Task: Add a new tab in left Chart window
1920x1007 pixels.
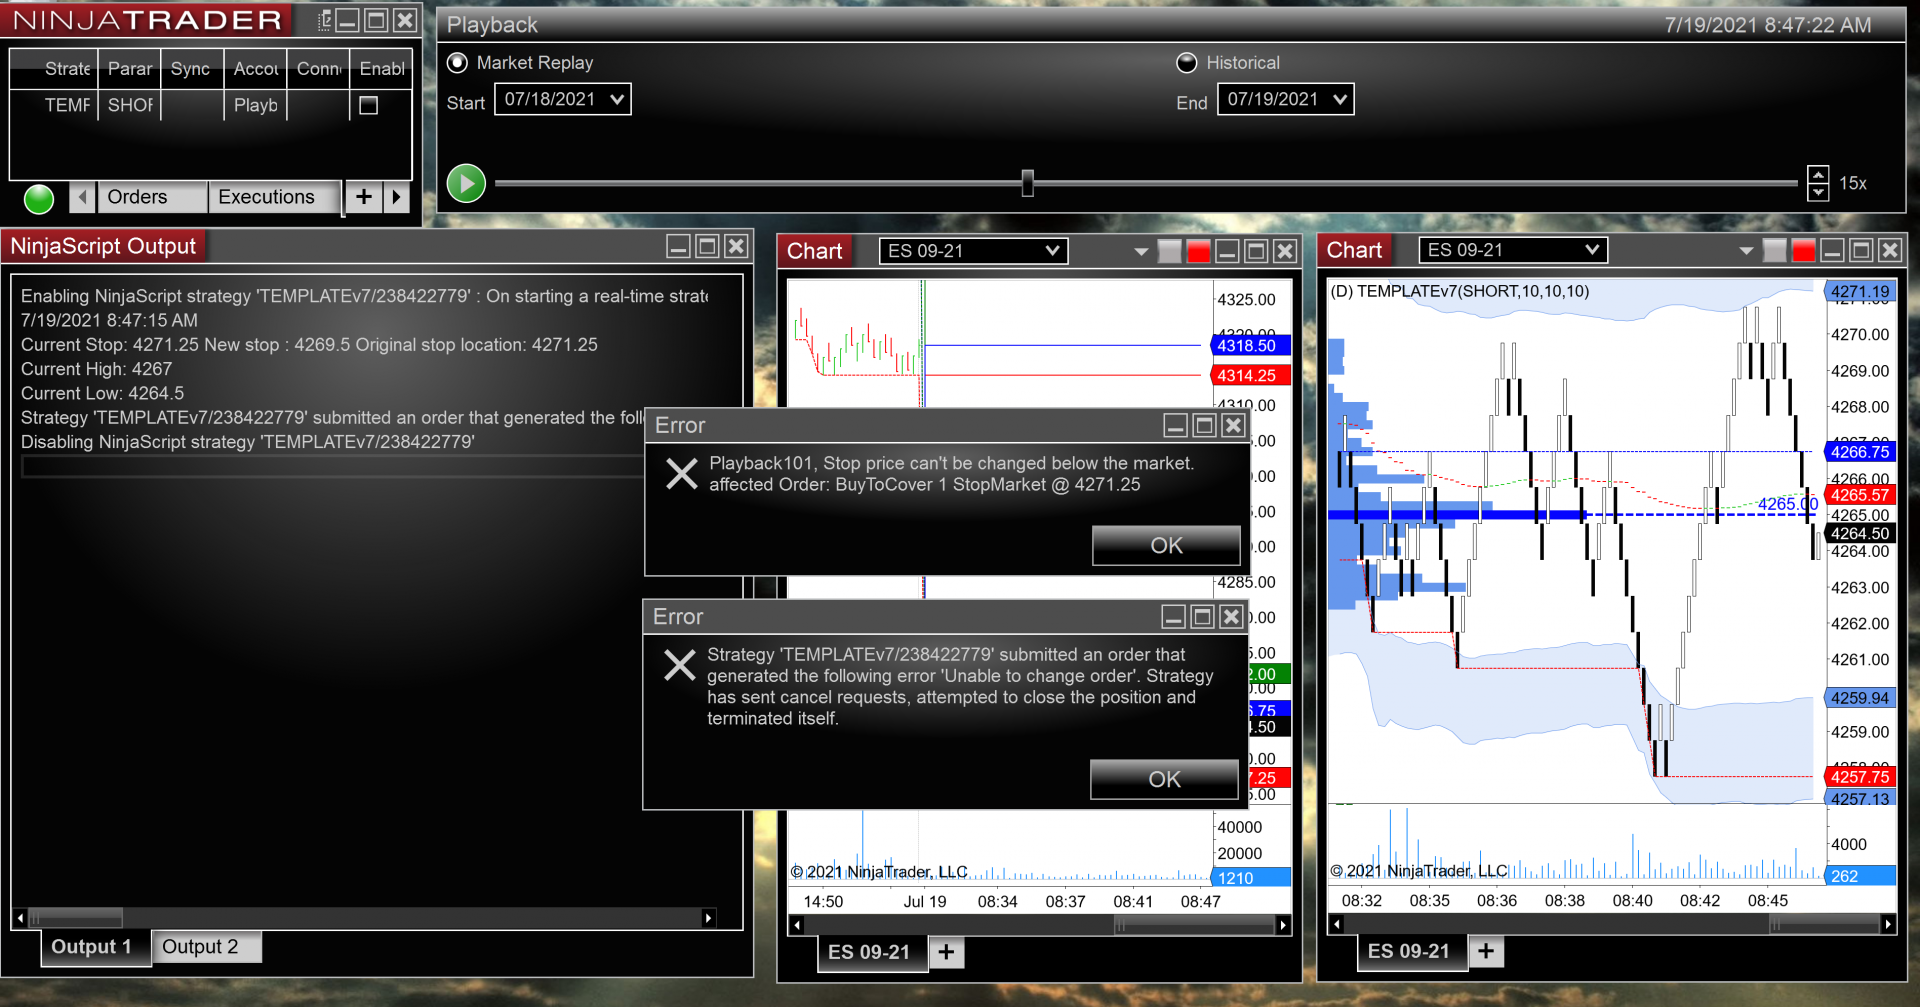Action: point(946,952)
